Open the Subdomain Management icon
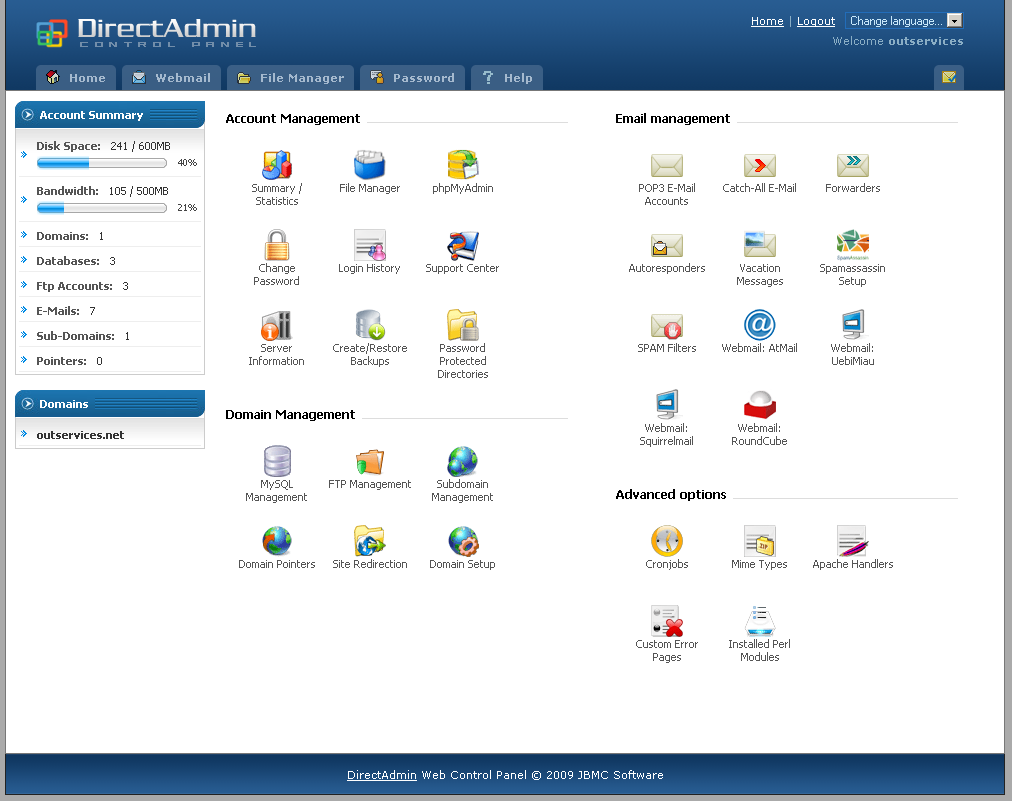Viewport: 1012px width, 801px height. point(463,461)
